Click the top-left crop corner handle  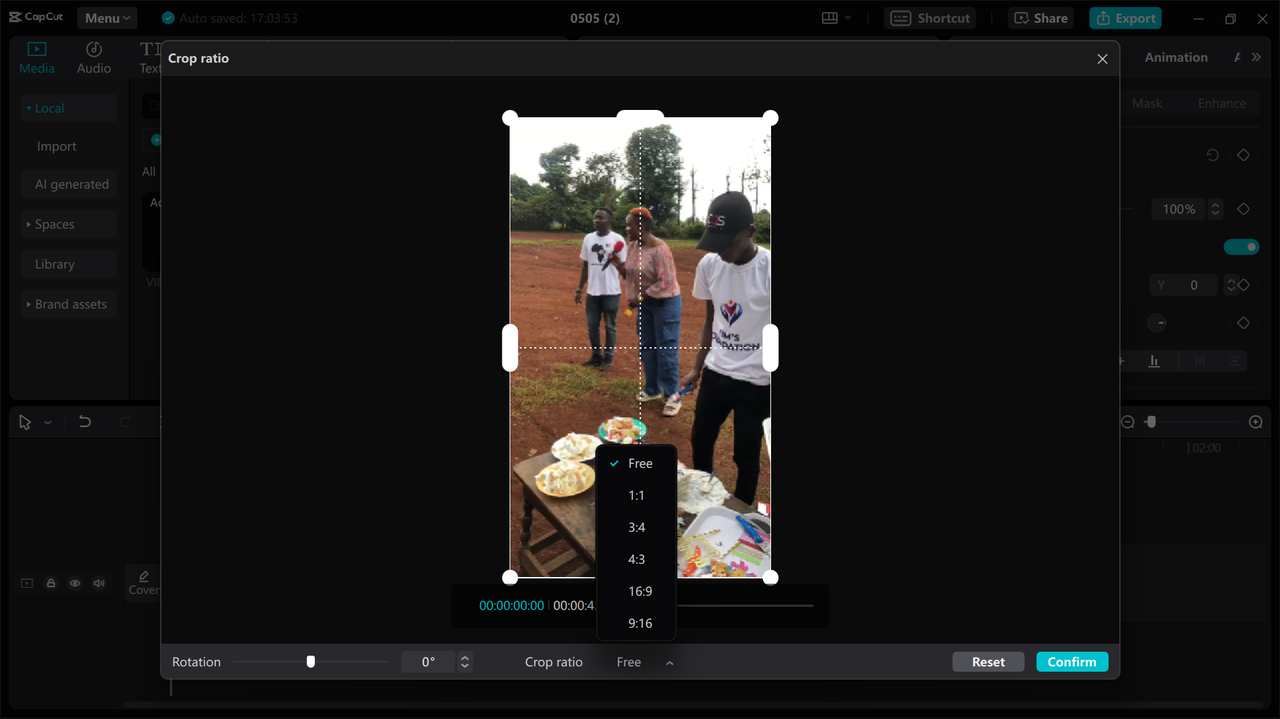click(510, 118)
